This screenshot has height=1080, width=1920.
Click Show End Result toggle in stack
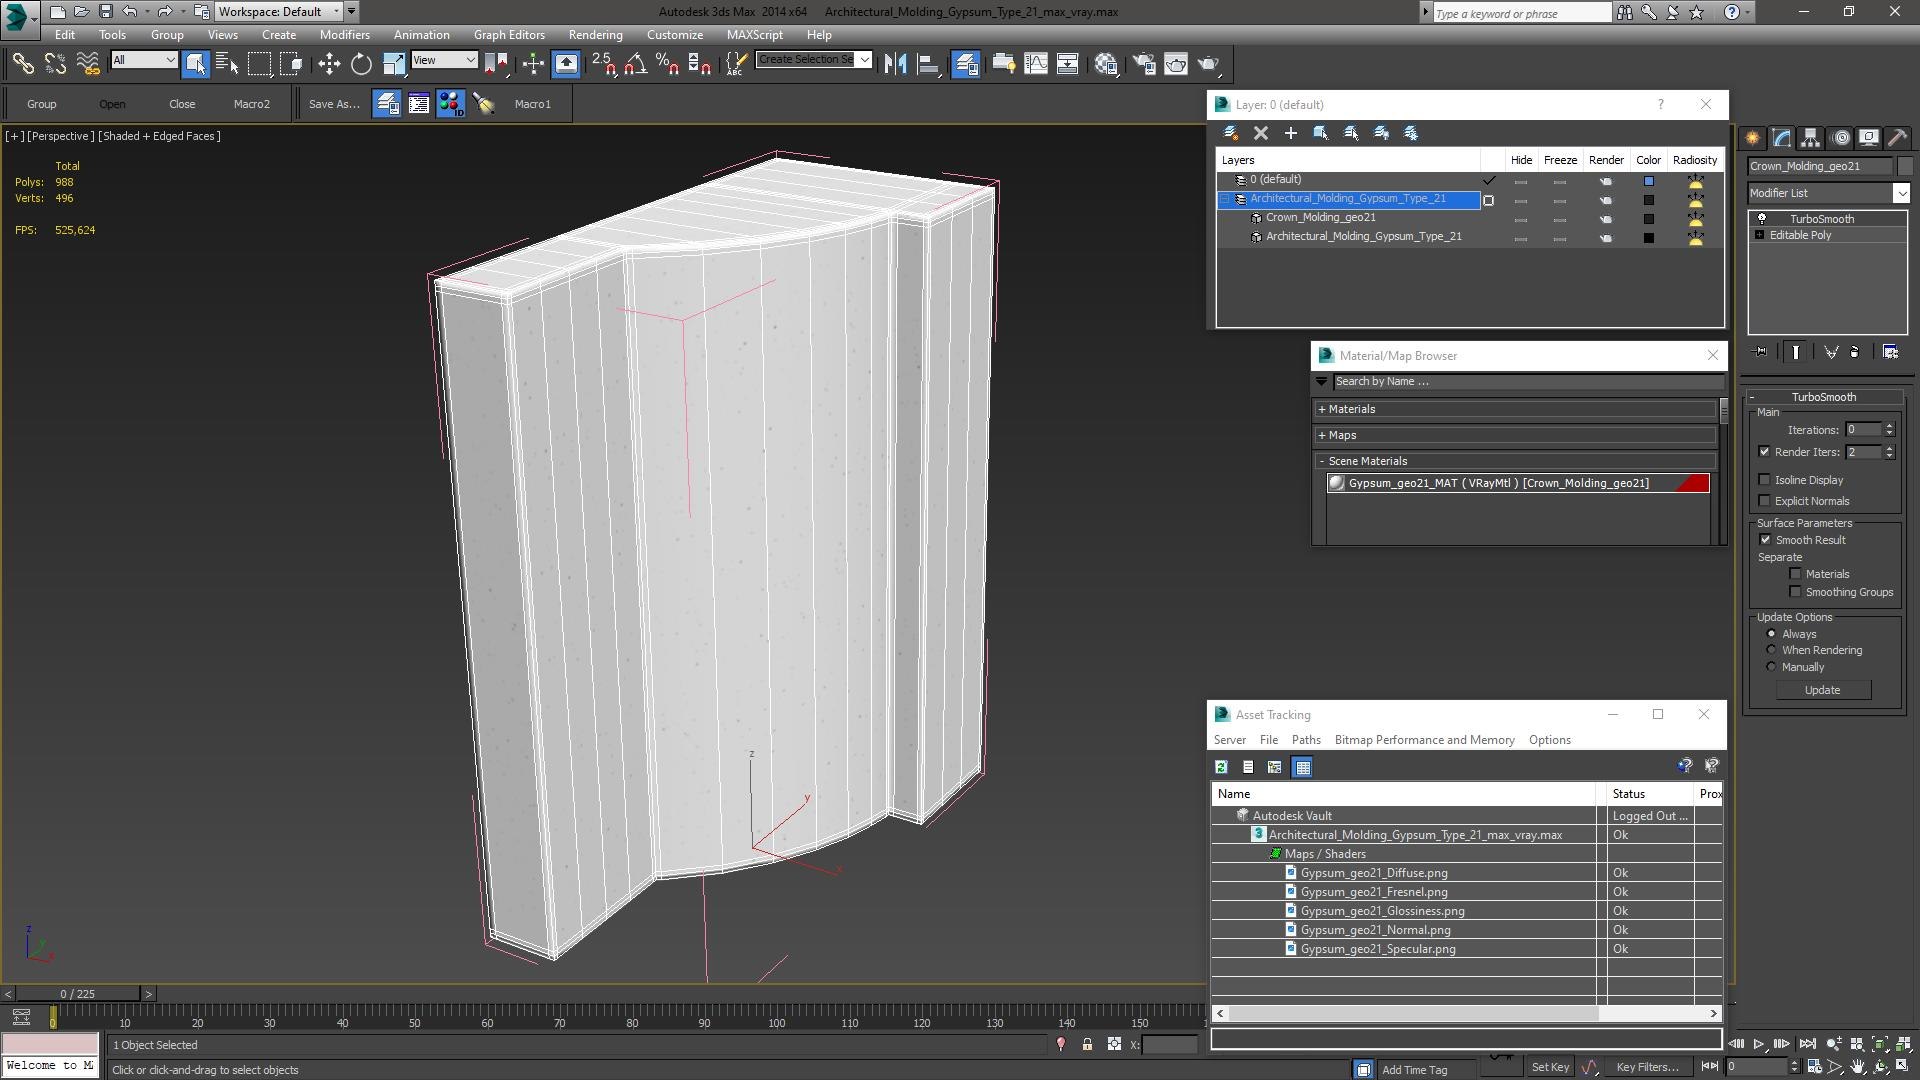pos(1796,352)
